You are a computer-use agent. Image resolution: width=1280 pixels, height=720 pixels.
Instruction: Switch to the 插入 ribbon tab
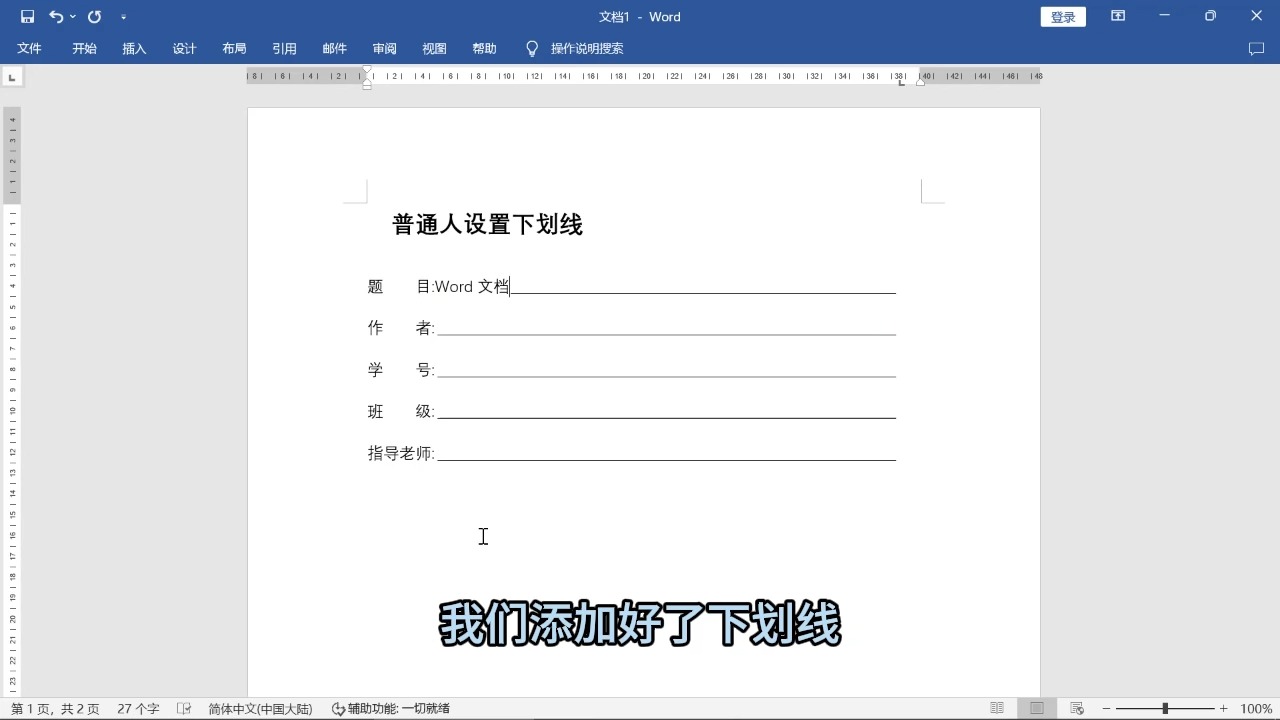[x=134, y=48]
